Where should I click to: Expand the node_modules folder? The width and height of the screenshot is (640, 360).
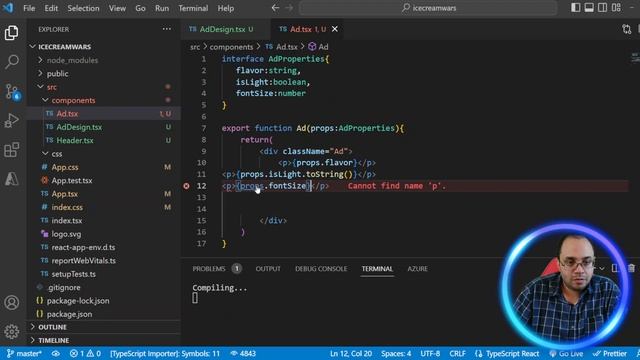click(x=72, y=60)
